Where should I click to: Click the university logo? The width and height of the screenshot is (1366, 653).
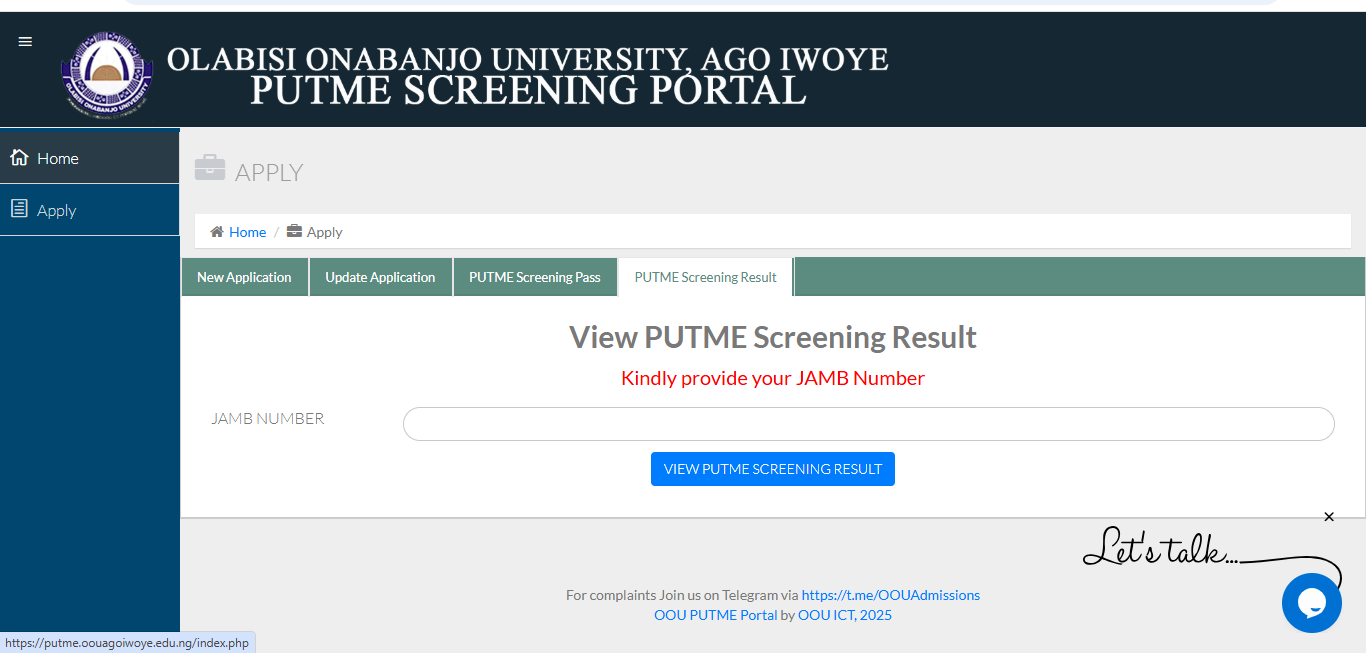coord(106,74)
